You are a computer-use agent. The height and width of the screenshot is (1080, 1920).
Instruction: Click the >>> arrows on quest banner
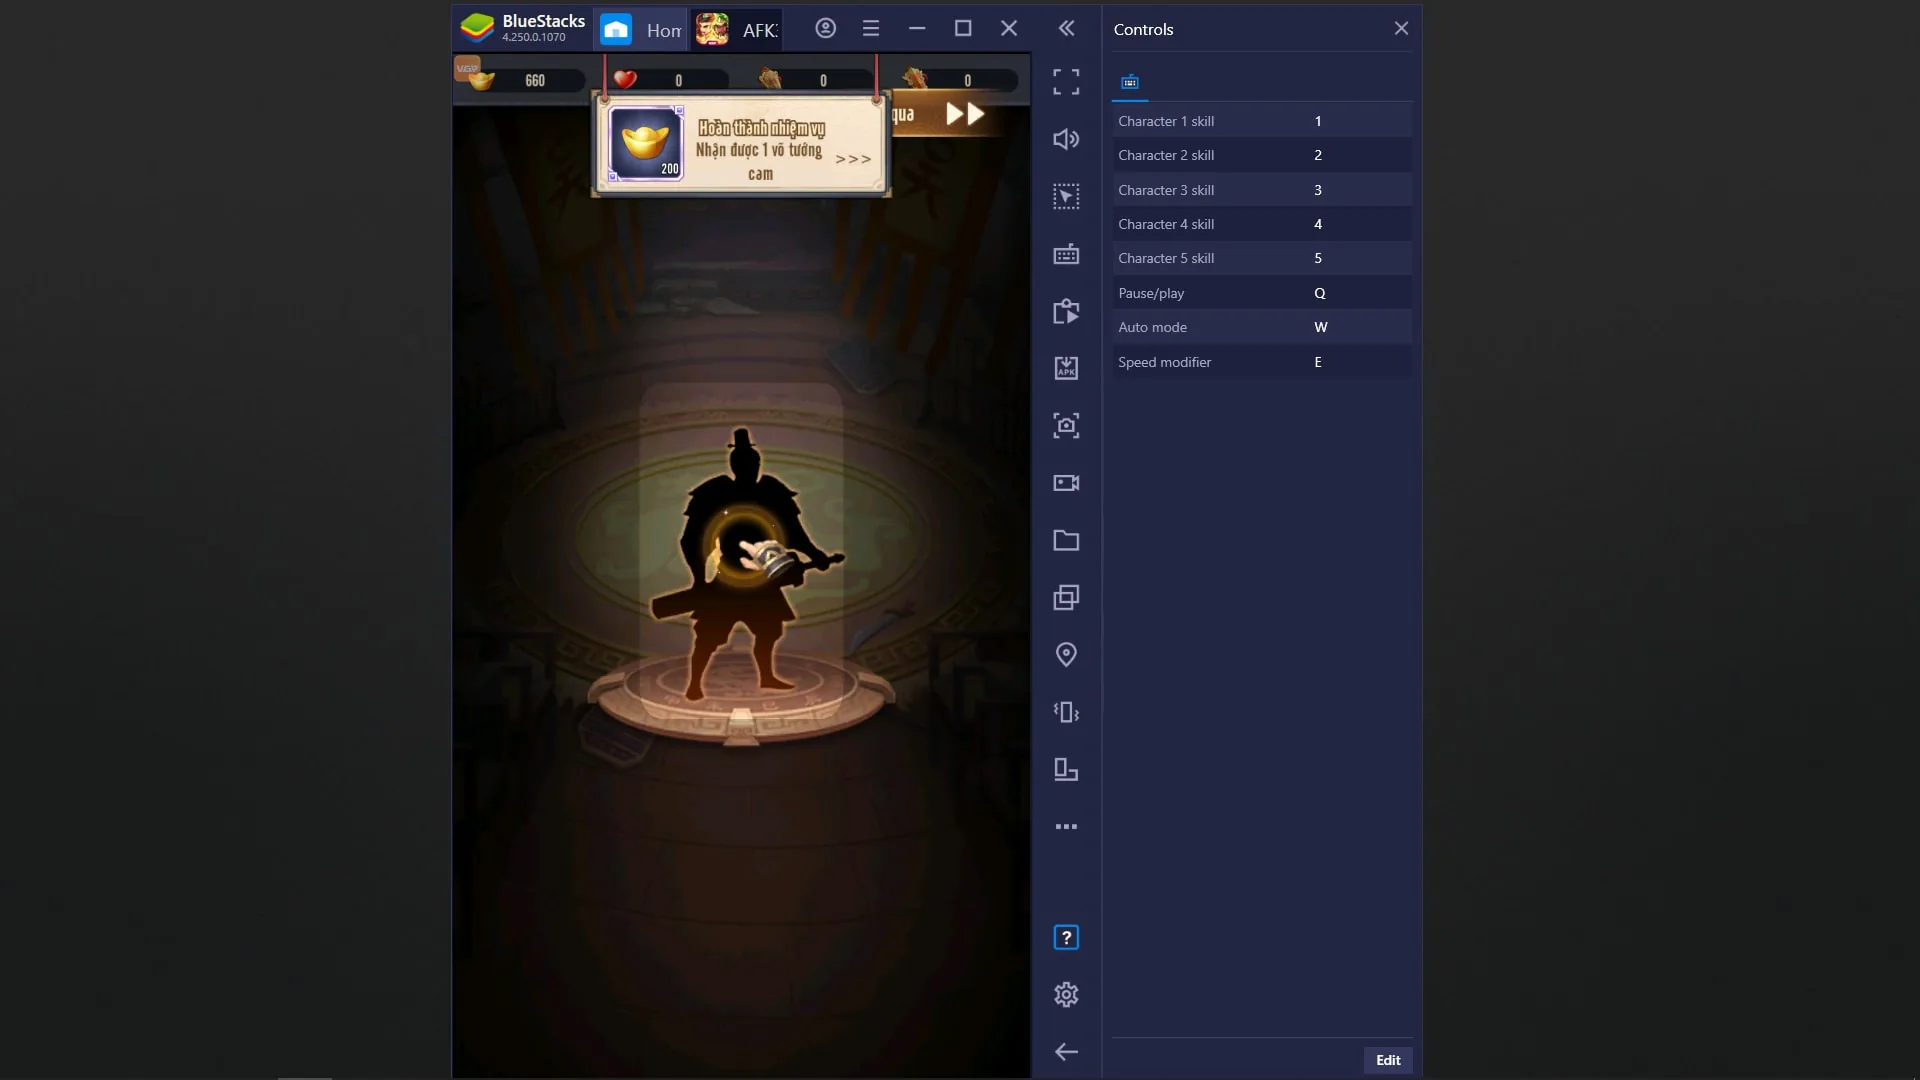tap(853, 159)
